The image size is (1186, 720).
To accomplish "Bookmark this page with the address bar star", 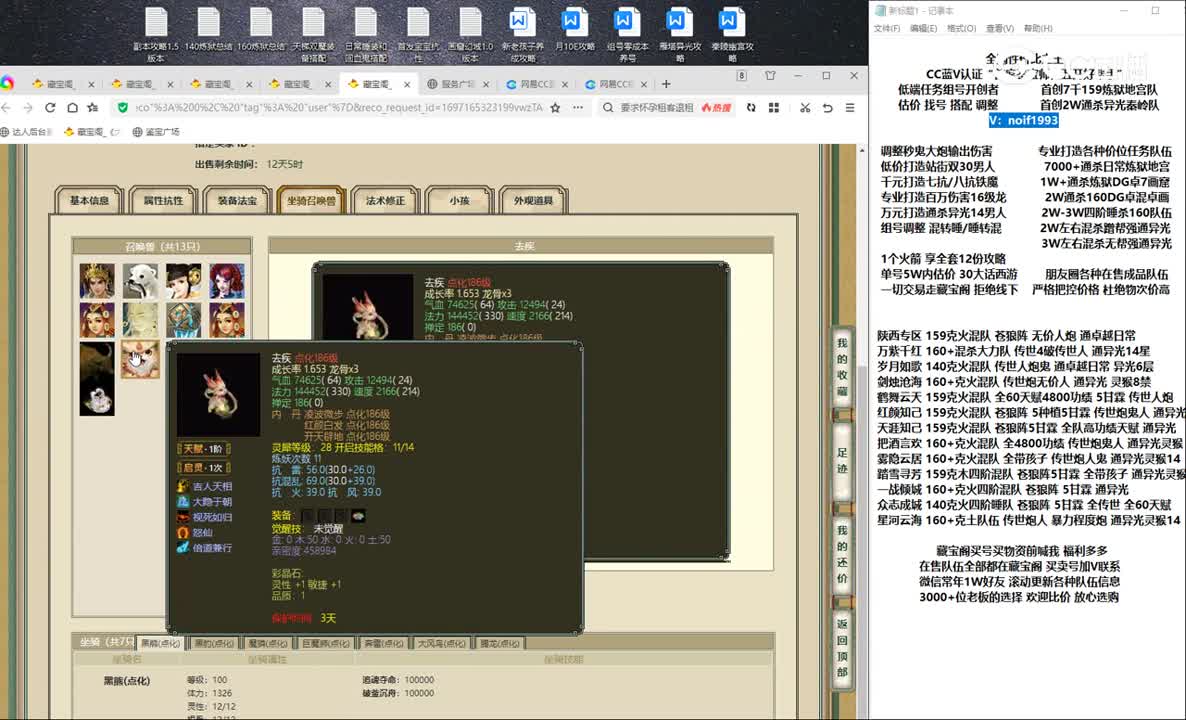I will tap(555, 107).
